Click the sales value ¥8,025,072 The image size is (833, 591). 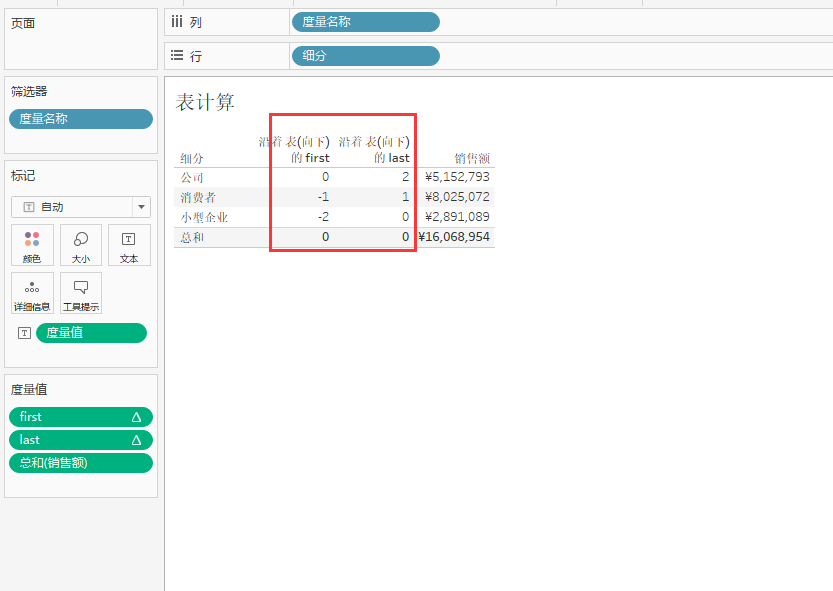click(457, 197)
